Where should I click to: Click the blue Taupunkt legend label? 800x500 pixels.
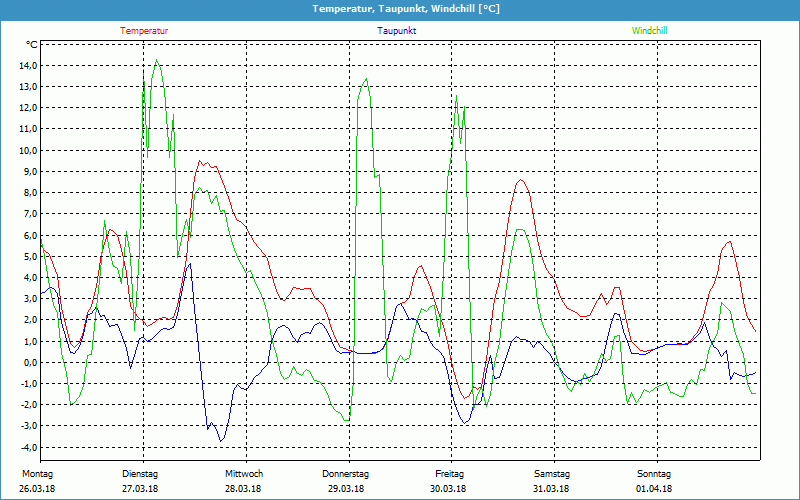396,31
